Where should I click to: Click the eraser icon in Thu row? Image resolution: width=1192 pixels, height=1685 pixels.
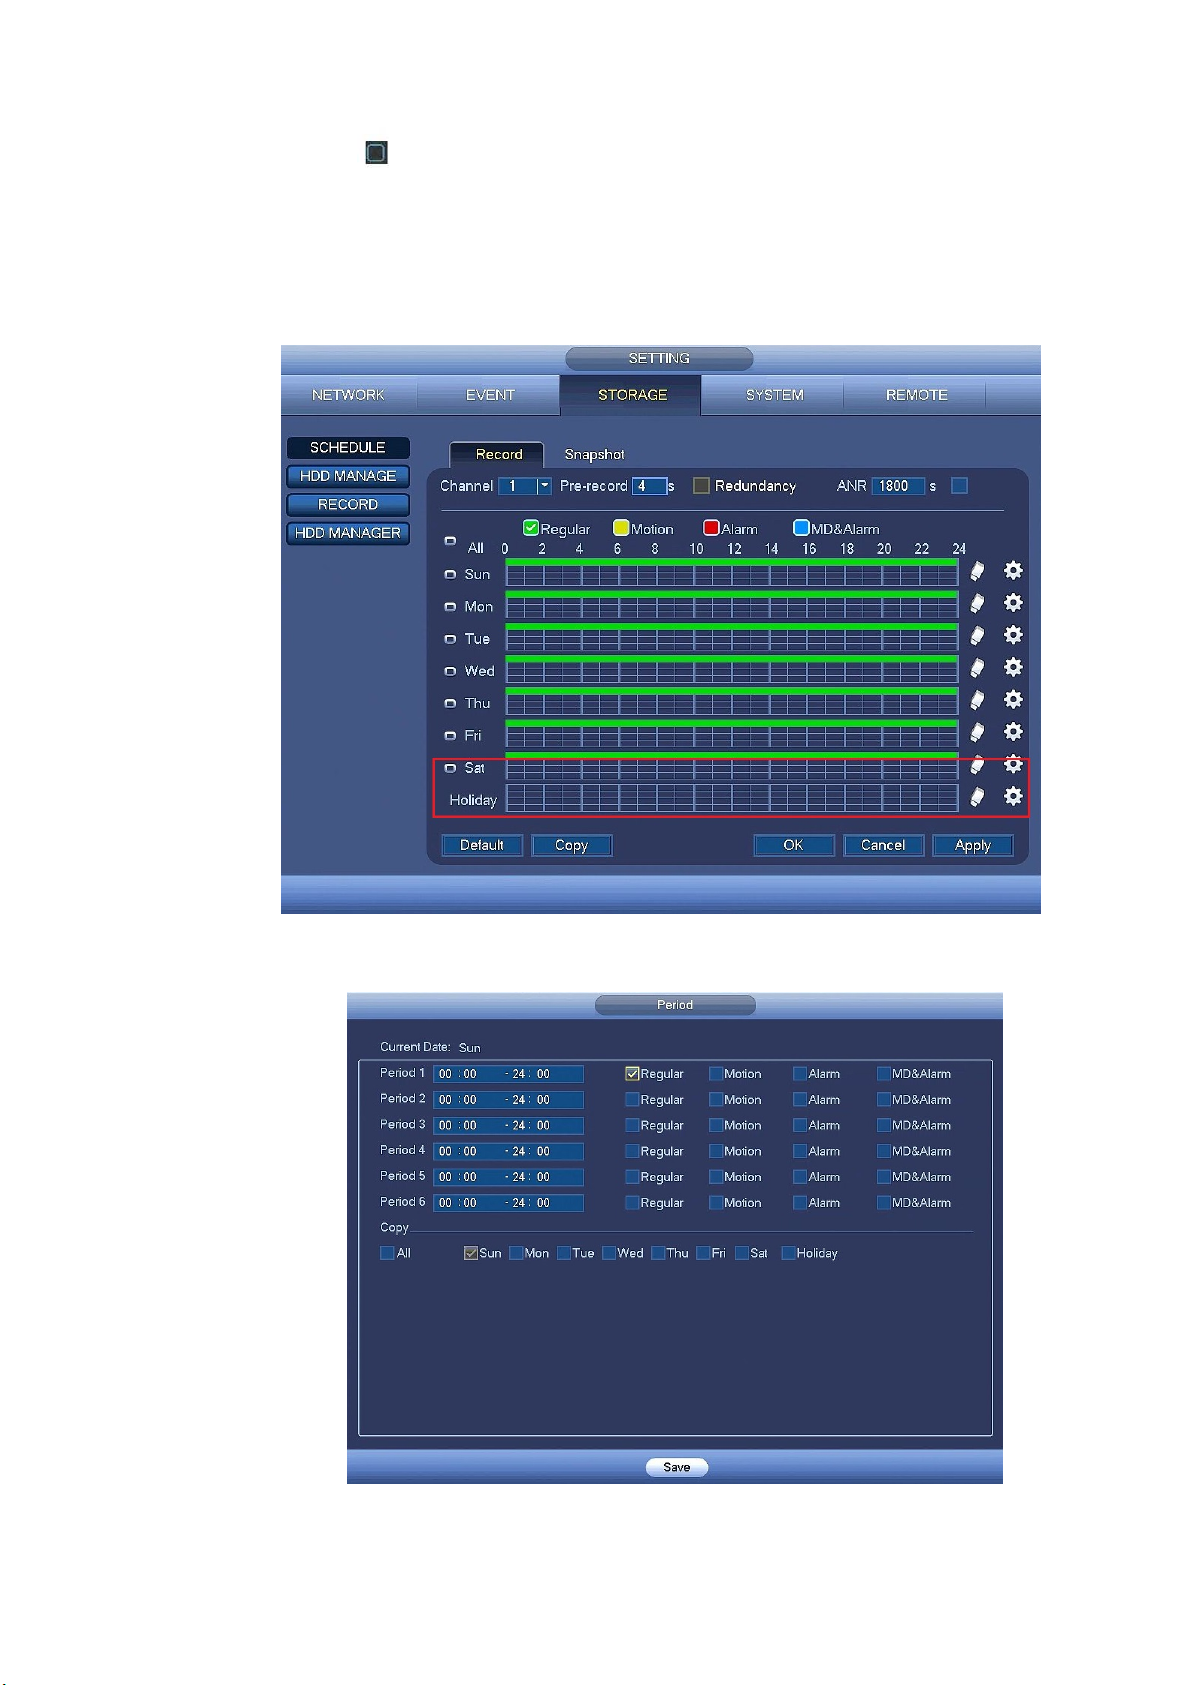977,699
